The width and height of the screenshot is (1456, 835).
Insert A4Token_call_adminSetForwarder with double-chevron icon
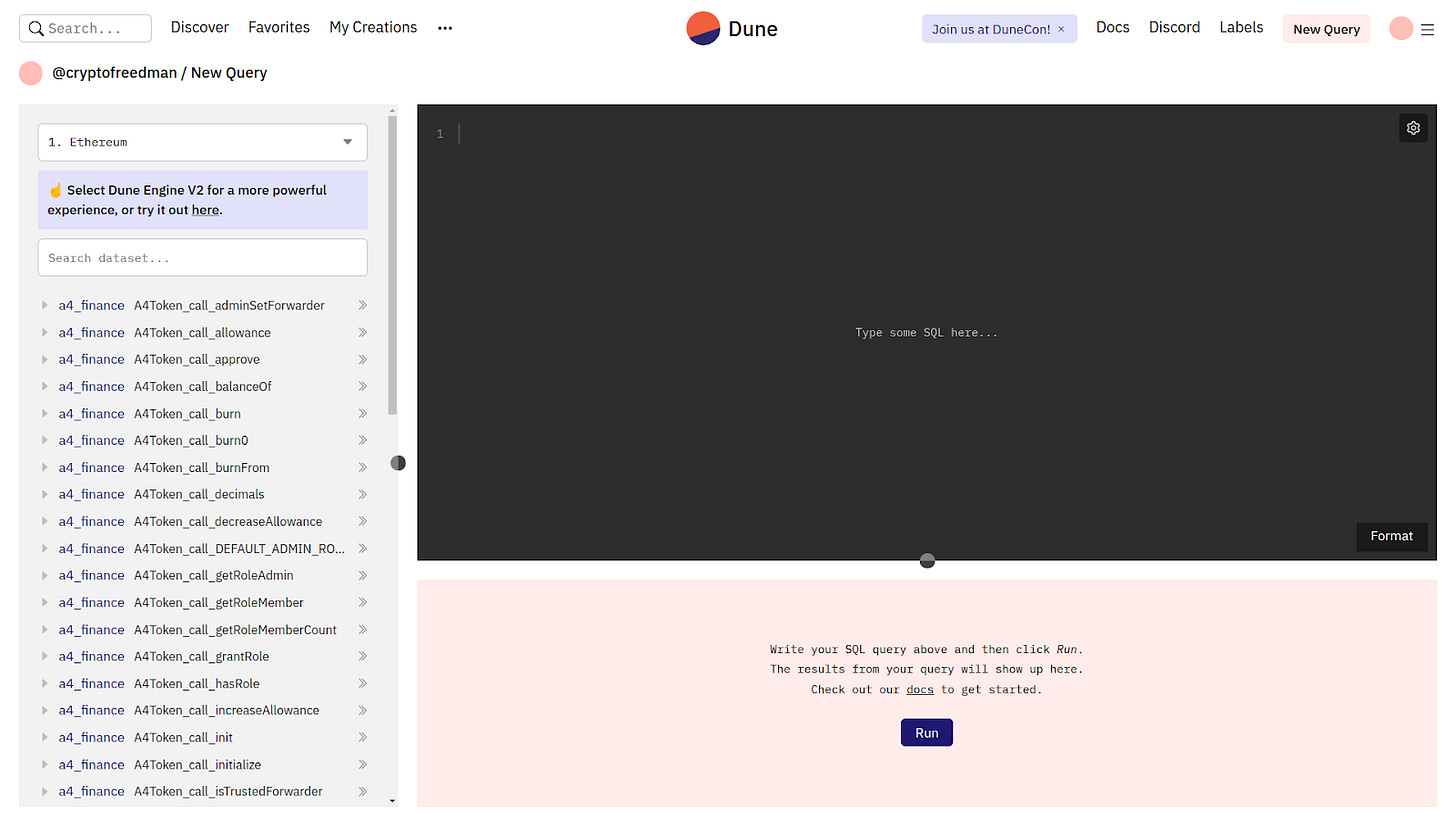[362, 305]
